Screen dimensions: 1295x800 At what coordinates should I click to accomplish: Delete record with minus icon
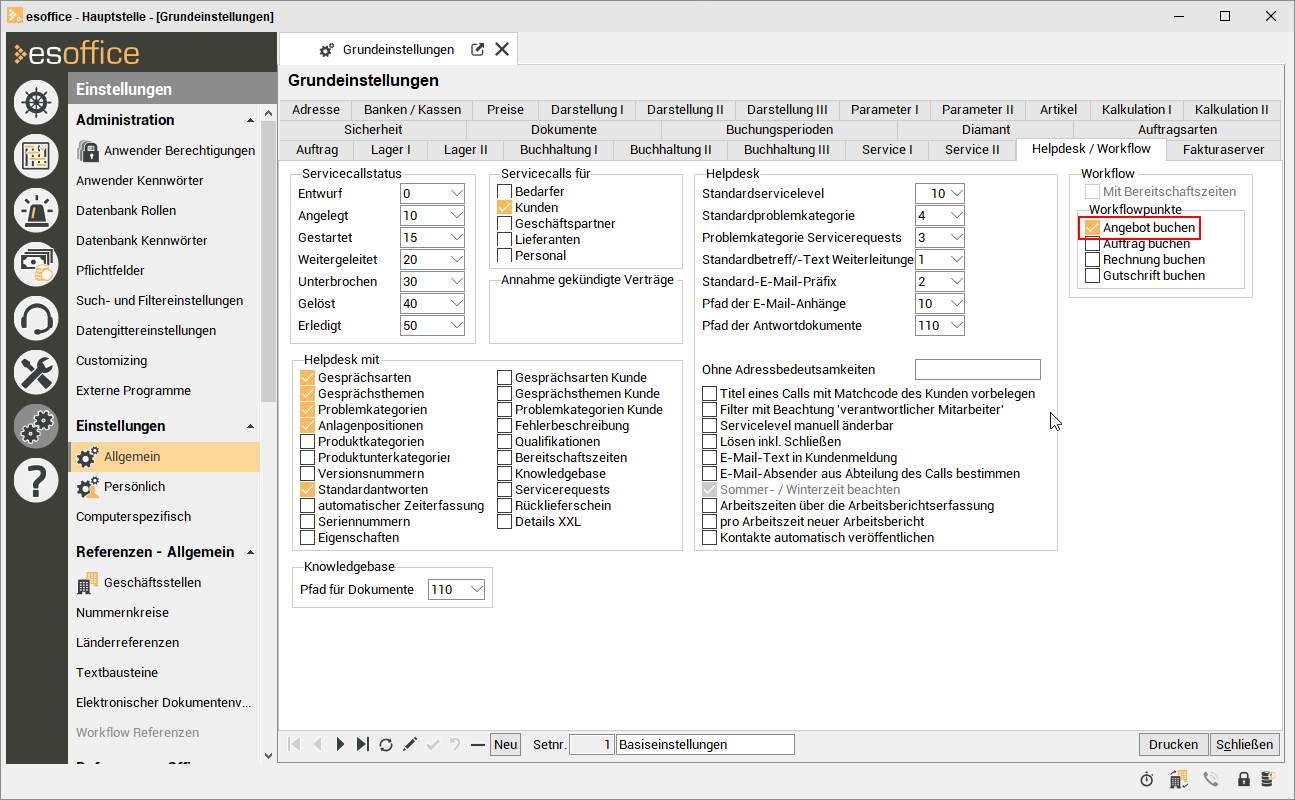(x=477, y=744)
